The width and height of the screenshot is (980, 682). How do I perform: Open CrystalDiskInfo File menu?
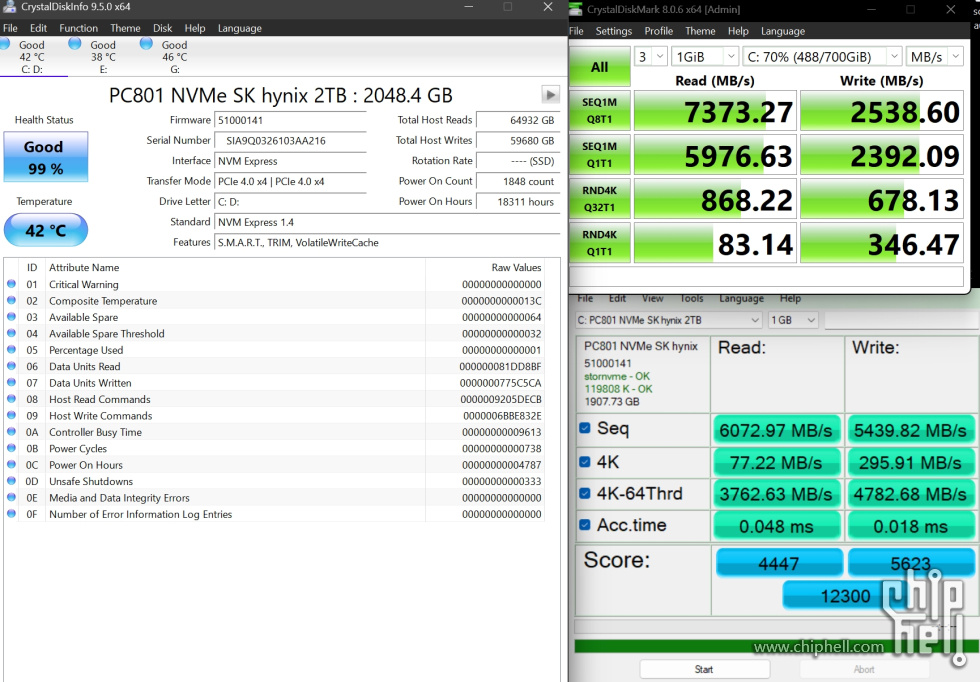coord(10,28)
